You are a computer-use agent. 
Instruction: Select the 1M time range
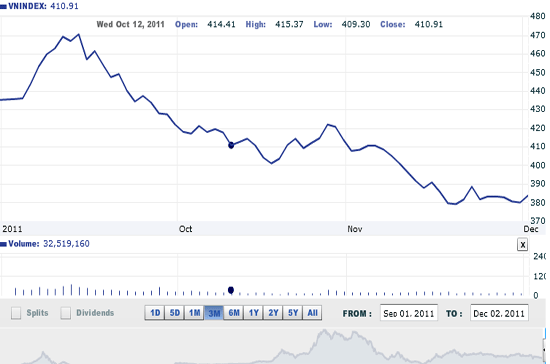point(194,313)
